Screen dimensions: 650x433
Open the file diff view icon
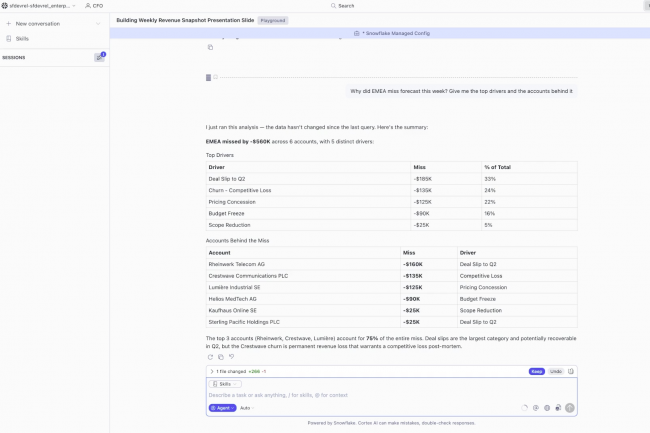pos(571,371)
